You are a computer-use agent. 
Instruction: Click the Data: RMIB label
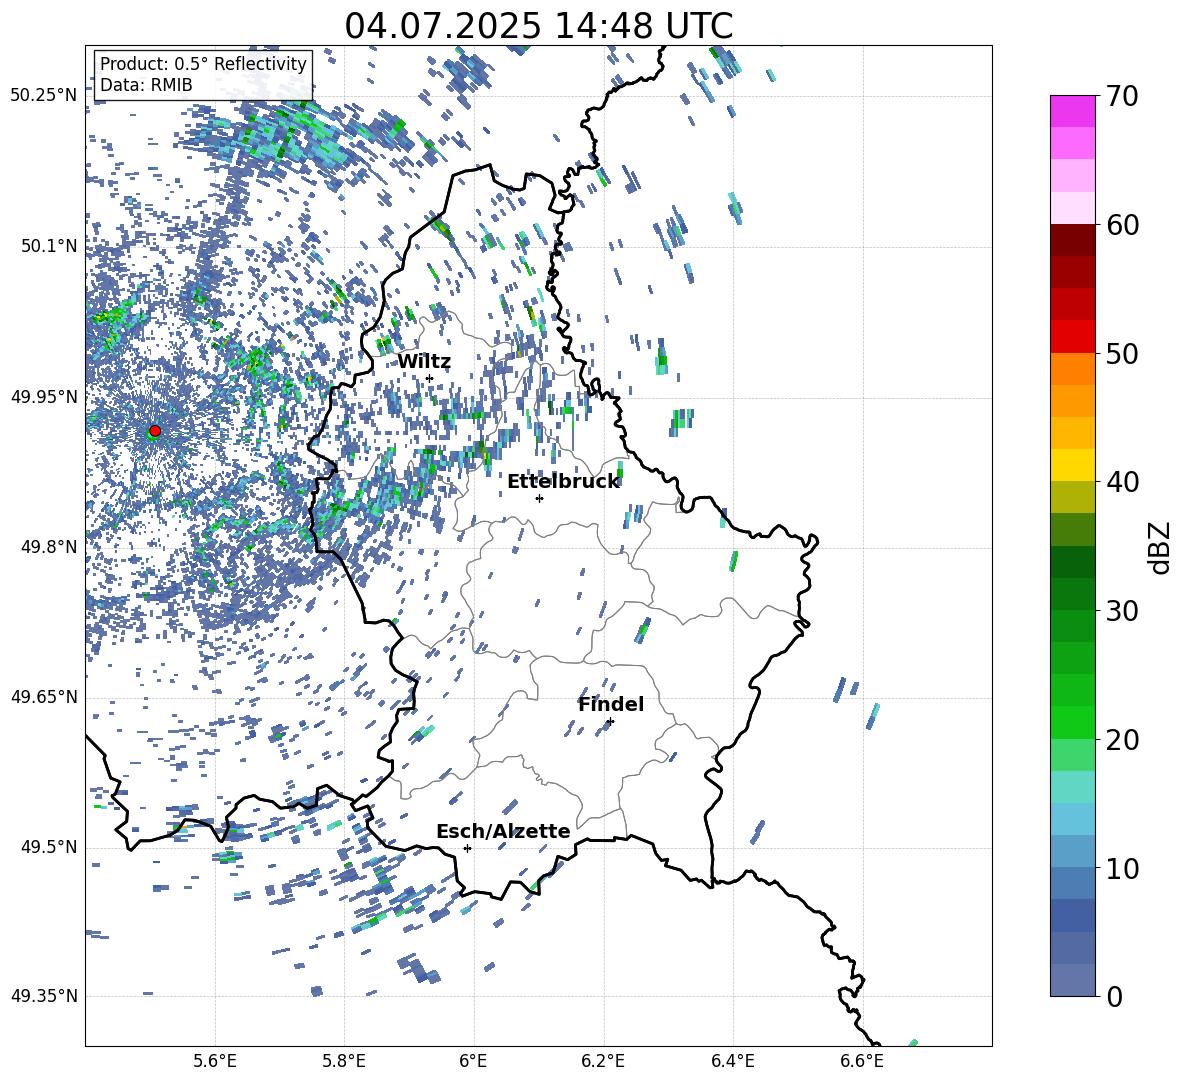146,85
